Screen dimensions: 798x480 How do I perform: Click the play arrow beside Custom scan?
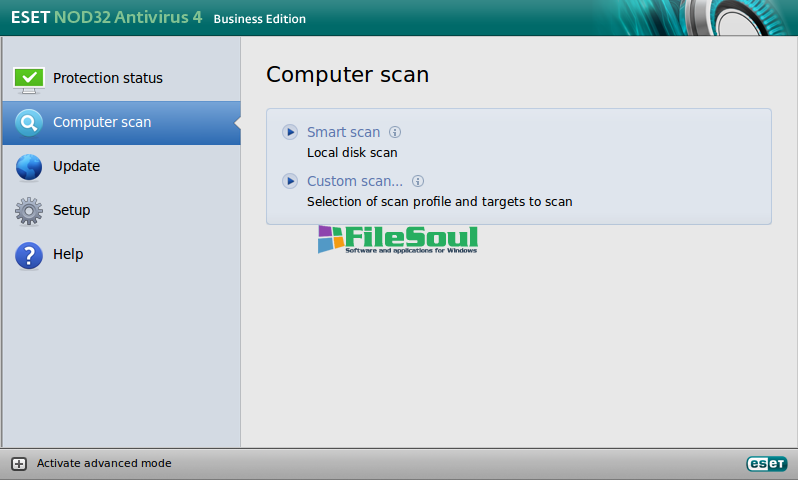coord(290,181)
